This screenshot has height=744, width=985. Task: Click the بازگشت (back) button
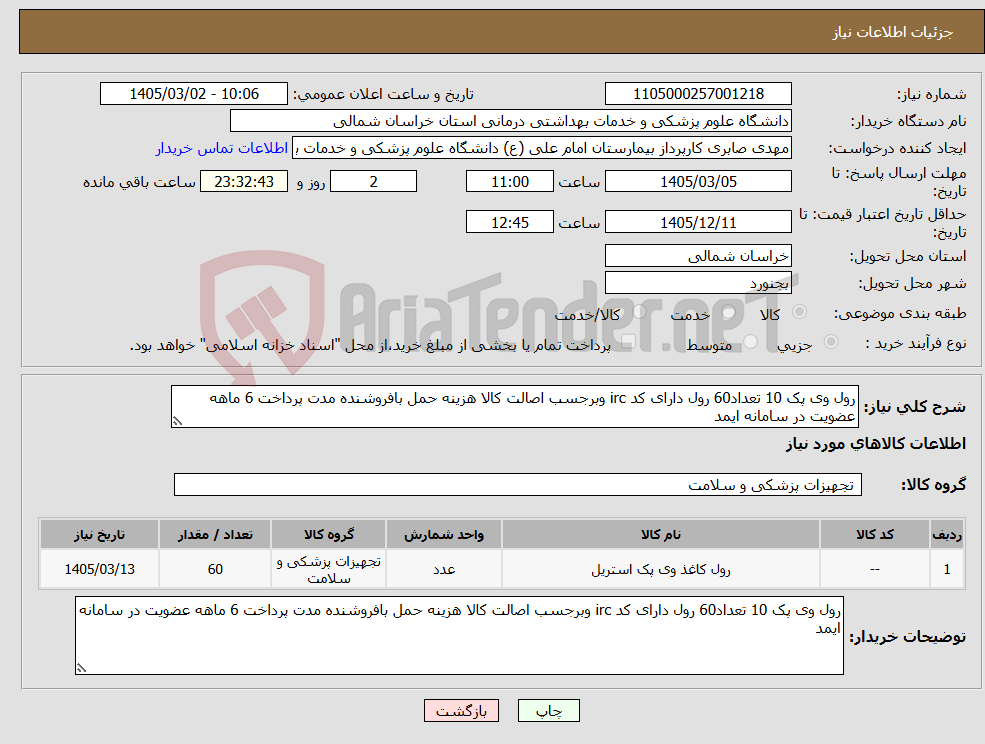click(x=461, y=711)
